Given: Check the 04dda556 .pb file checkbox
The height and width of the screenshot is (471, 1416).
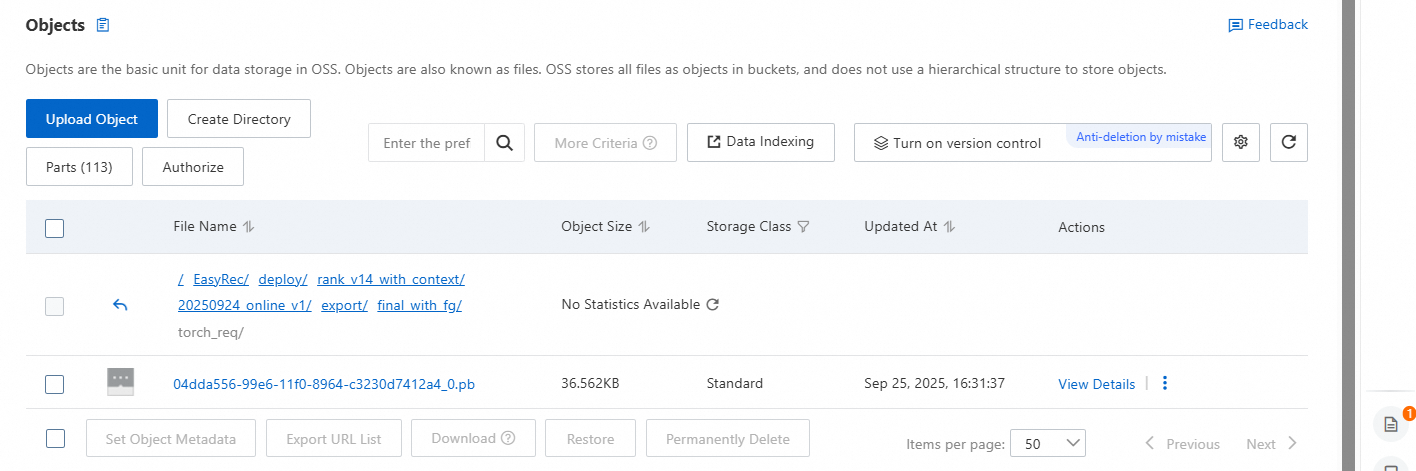Looking at the screenshot, I should (55, 384).
